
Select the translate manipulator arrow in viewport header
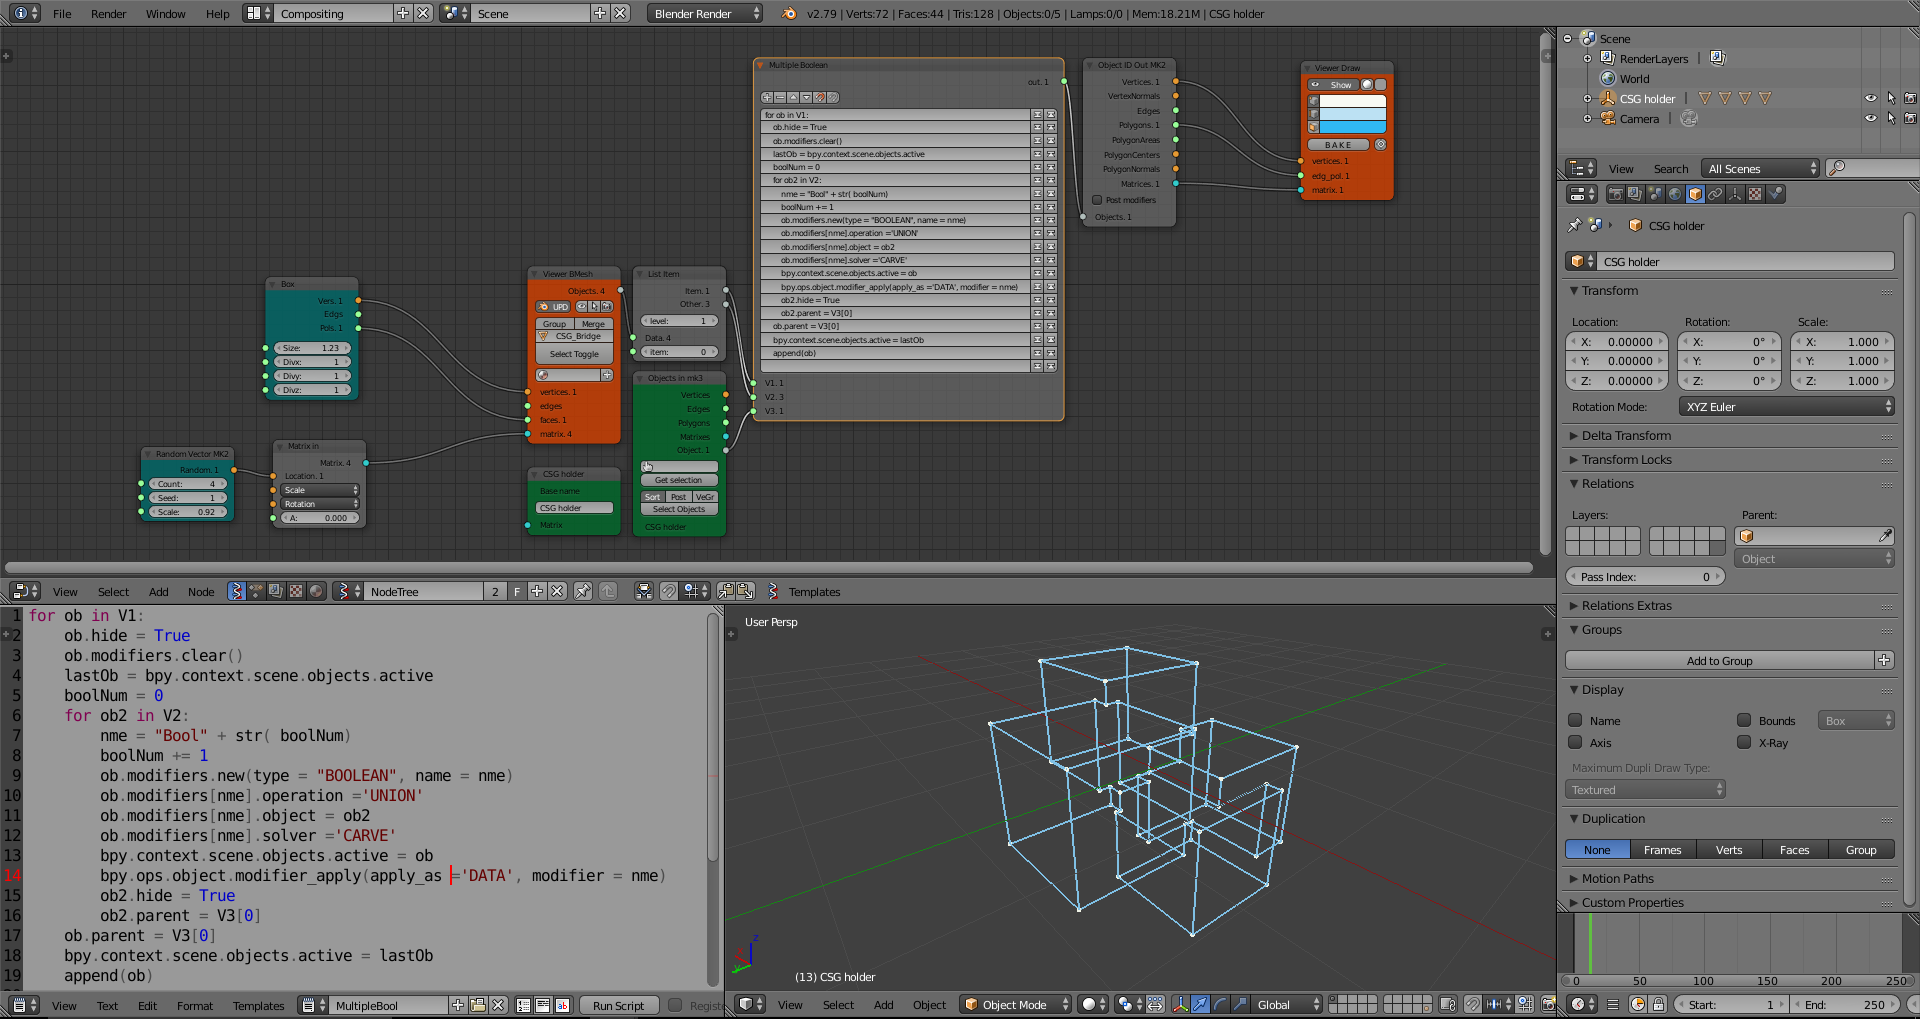pyautogui.click(x=1200, y=1005)
